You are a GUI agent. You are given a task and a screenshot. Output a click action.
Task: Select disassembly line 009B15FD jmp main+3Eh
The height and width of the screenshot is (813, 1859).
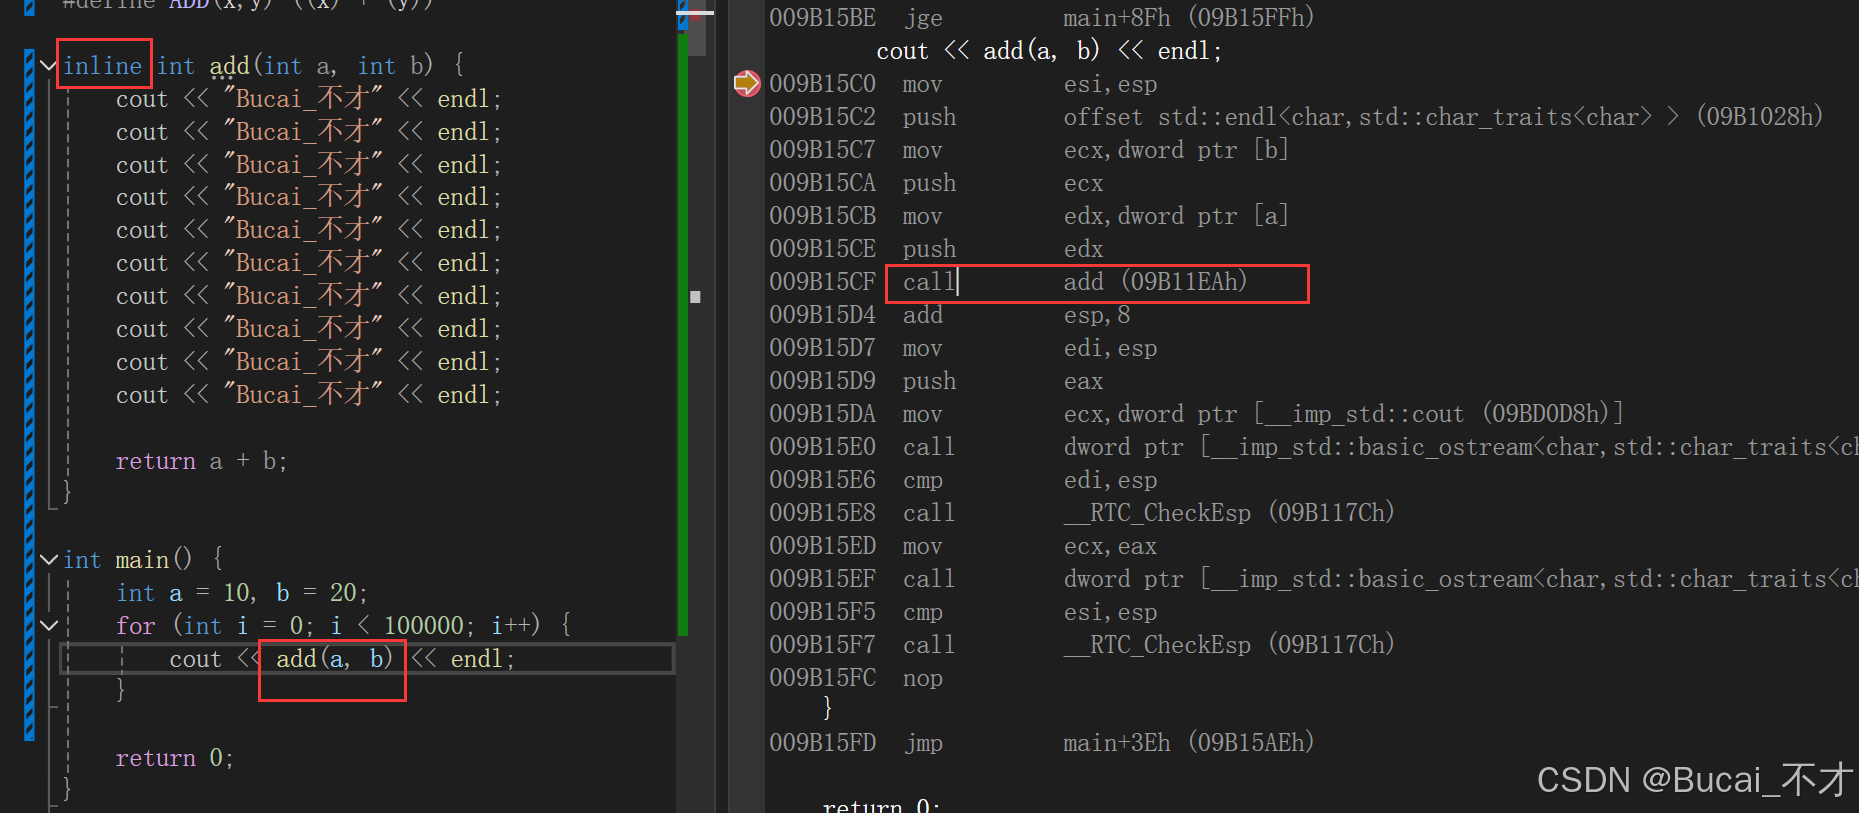pos(1041,743)
